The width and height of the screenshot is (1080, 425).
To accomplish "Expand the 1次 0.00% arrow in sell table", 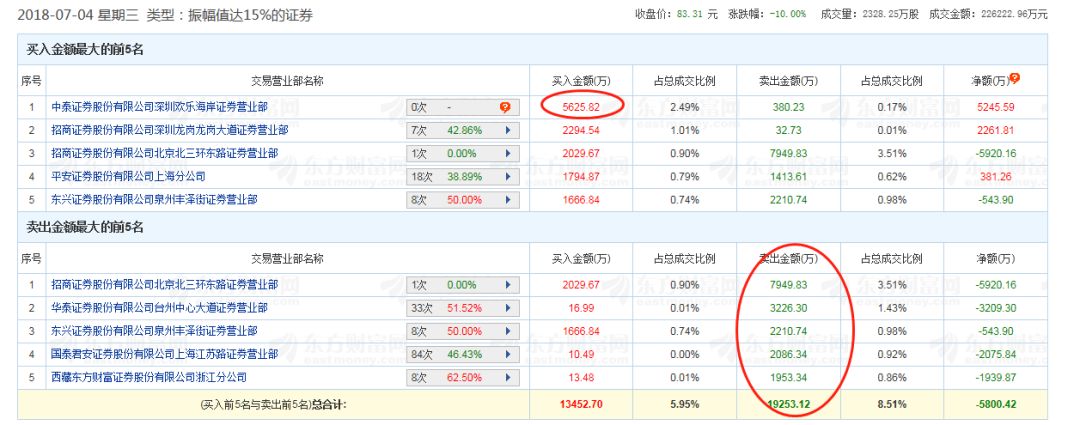I will tap(508, 285).
